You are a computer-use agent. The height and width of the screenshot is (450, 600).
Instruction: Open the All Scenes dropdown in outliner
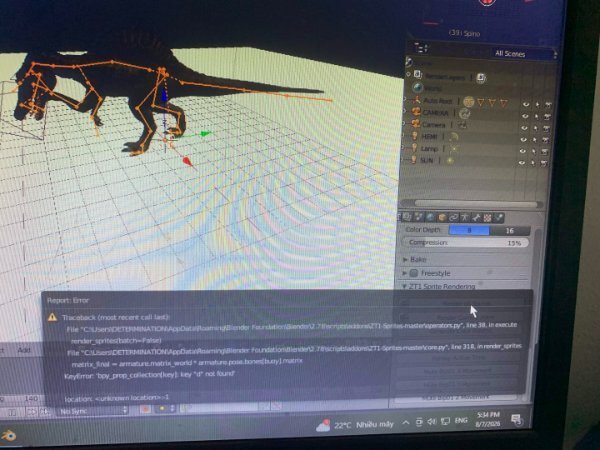point(523,54)
